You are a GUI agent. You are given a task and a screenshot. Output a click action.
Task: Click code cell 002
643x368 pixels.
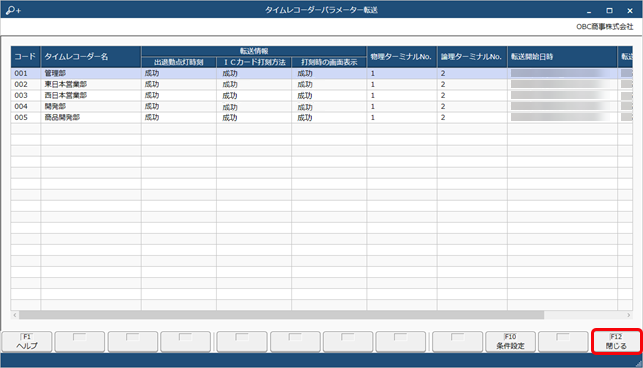click(x=25, y=85)
